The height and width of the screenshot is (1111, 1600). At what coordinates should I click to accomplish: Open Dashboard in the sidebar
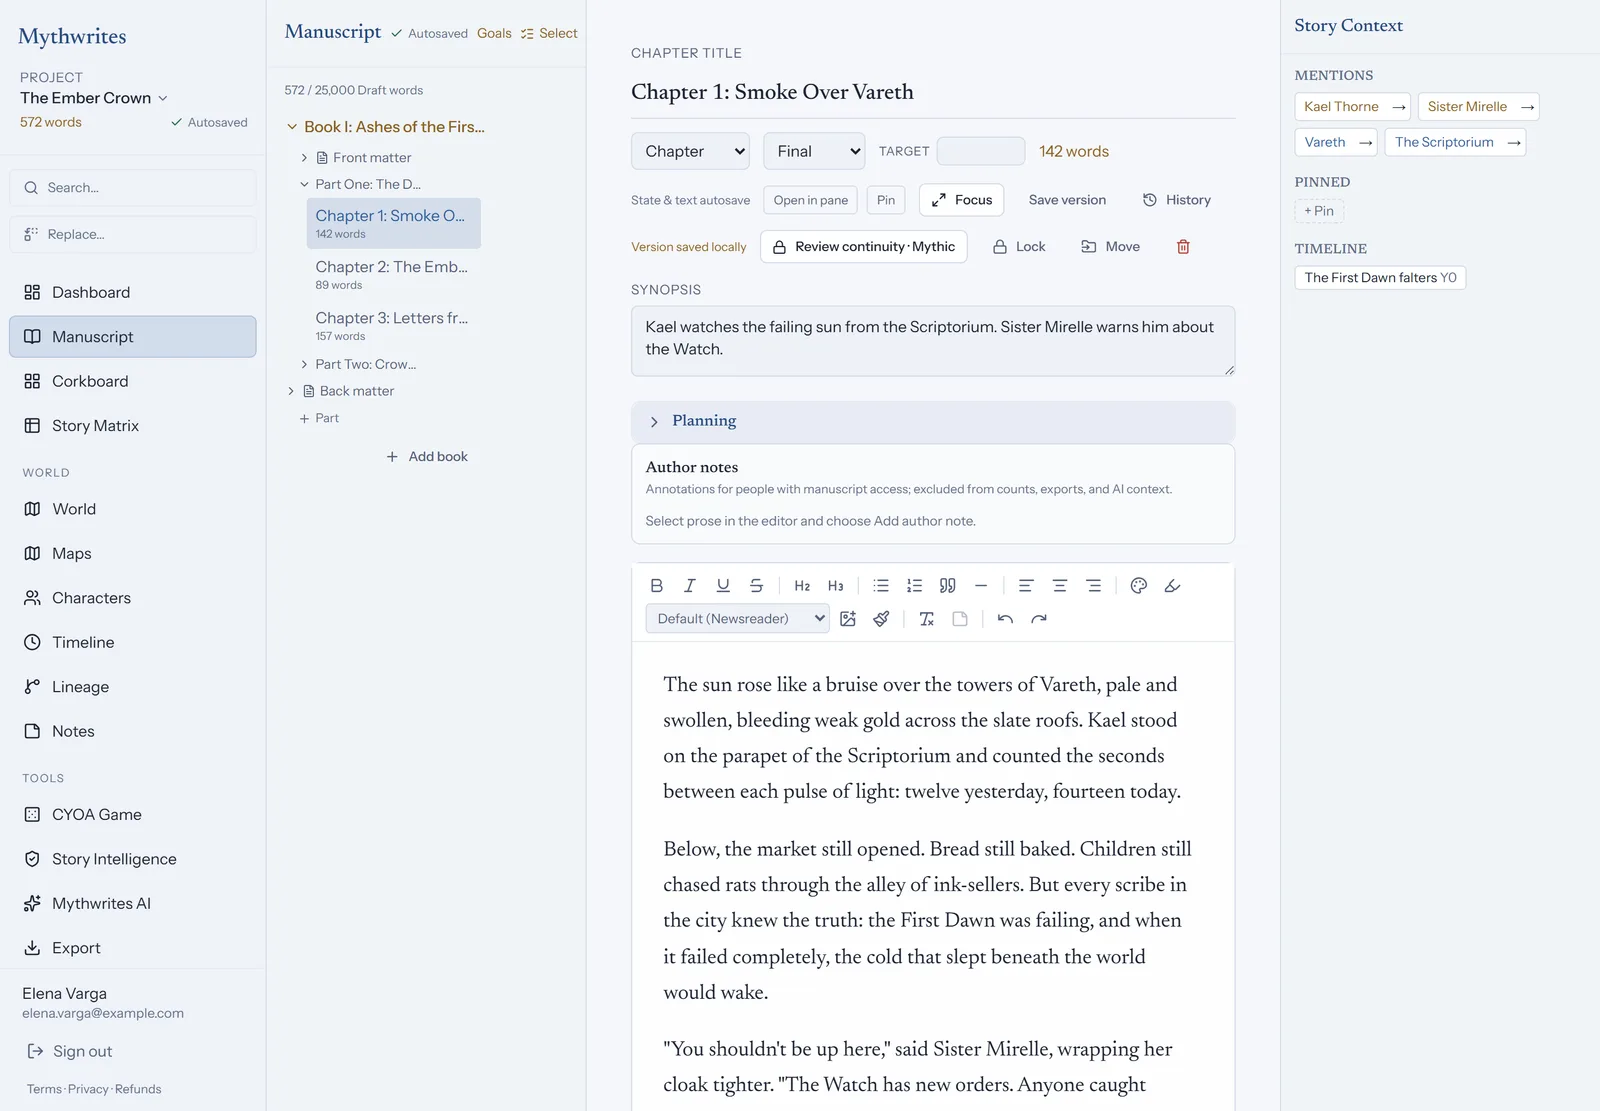coord(133,292)
